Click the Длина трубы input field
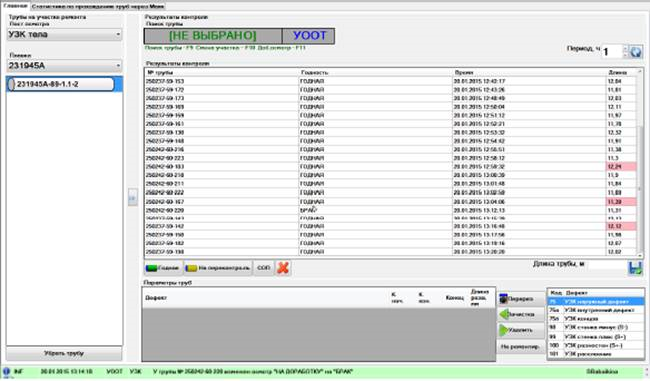This screenshot has height=381, width=650. (x=607, y=265)
